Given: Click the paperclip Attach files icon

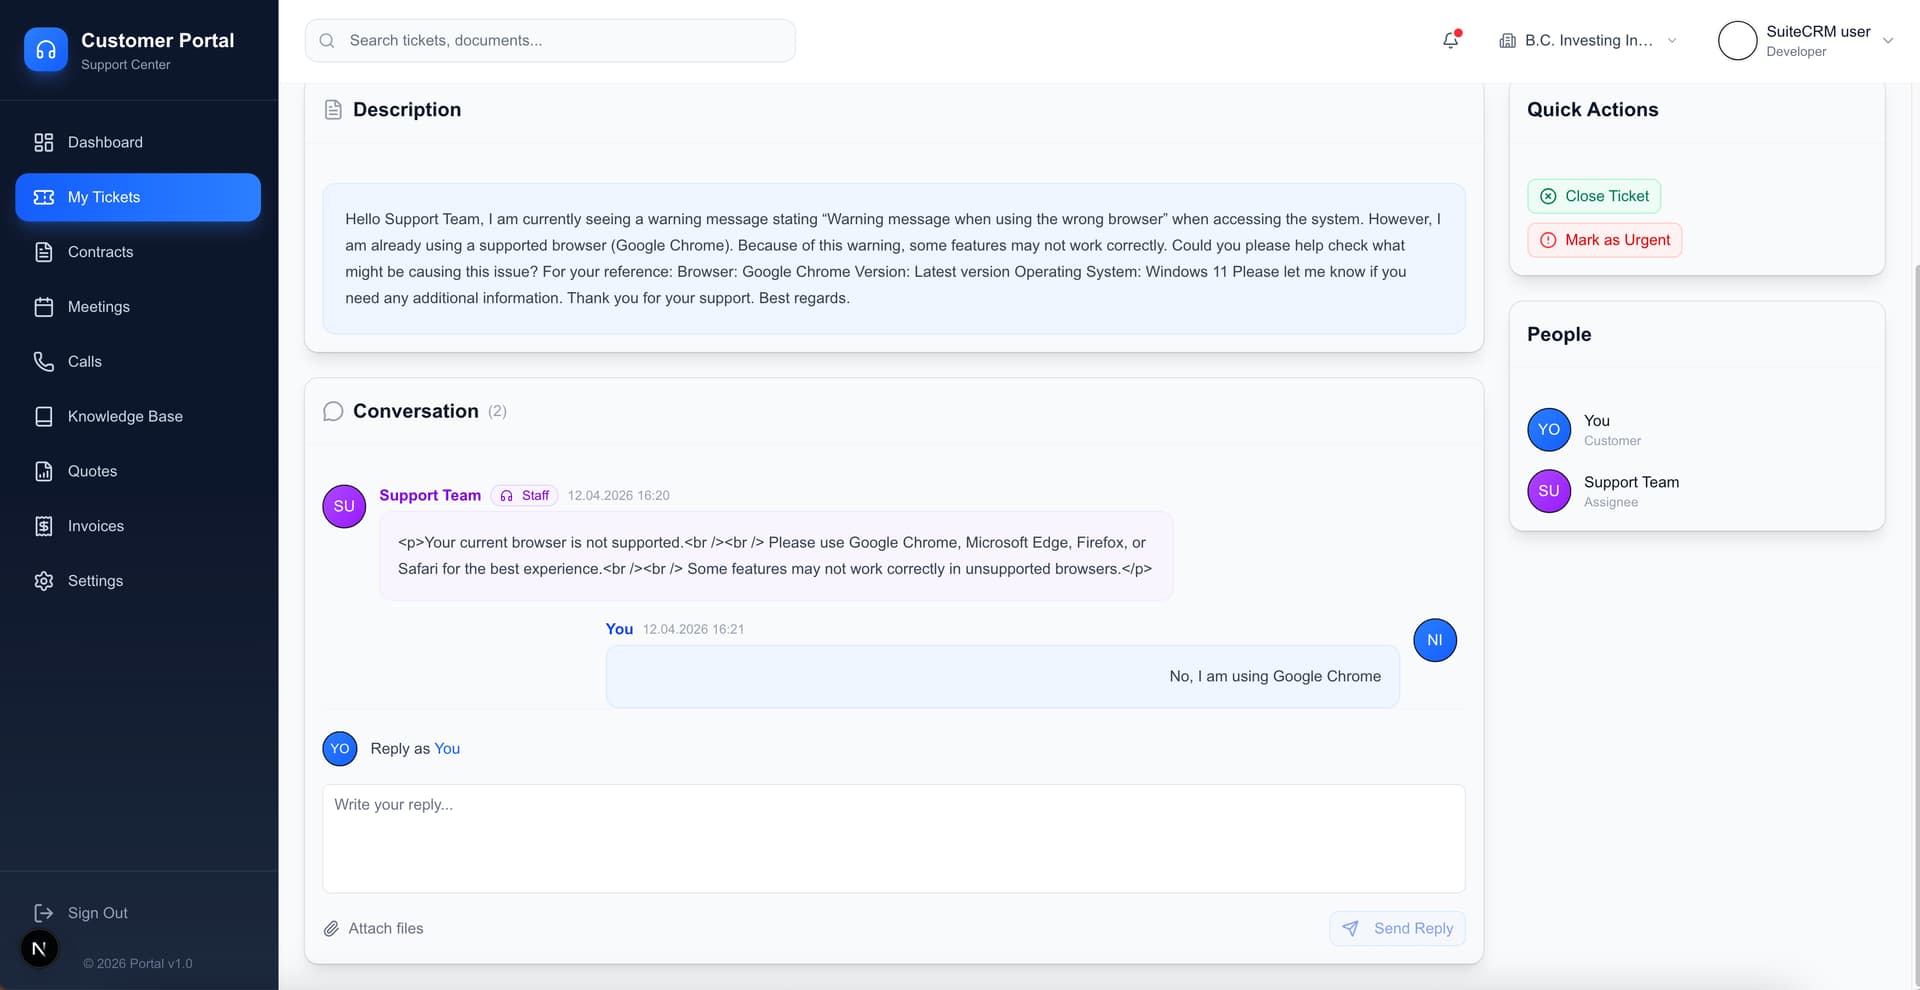Looking at the screenshot, I should click(x=331, y=929).
